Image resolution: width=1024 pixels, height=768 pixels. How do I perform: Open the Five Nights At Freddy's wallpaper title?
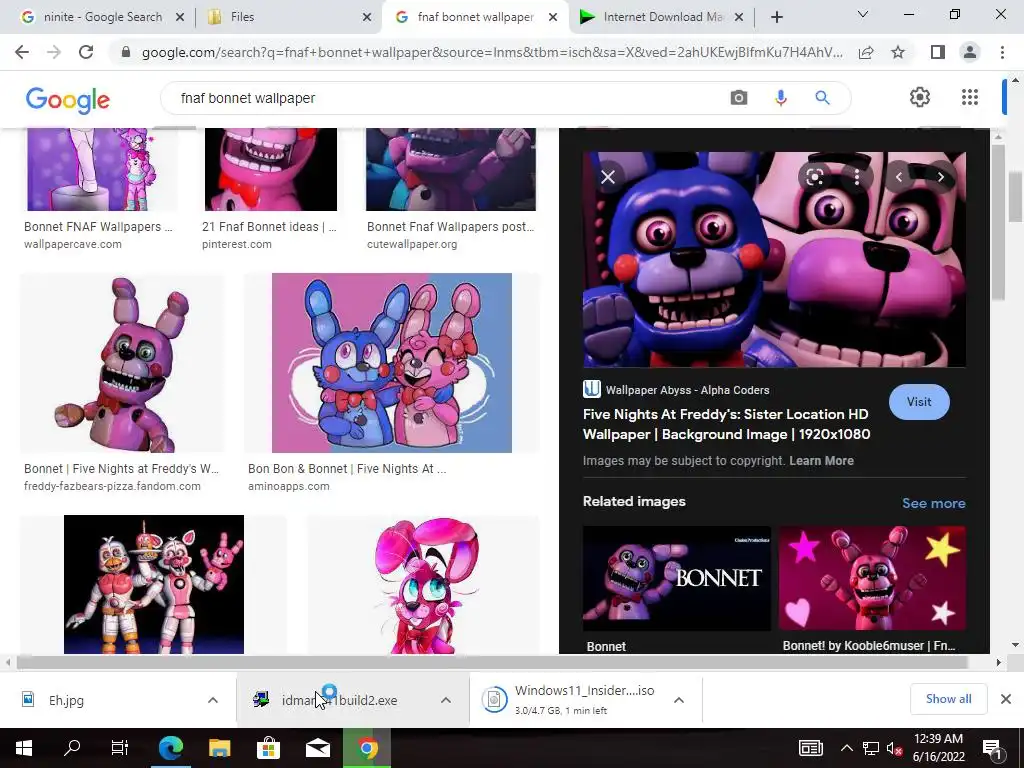coord(726,424)
